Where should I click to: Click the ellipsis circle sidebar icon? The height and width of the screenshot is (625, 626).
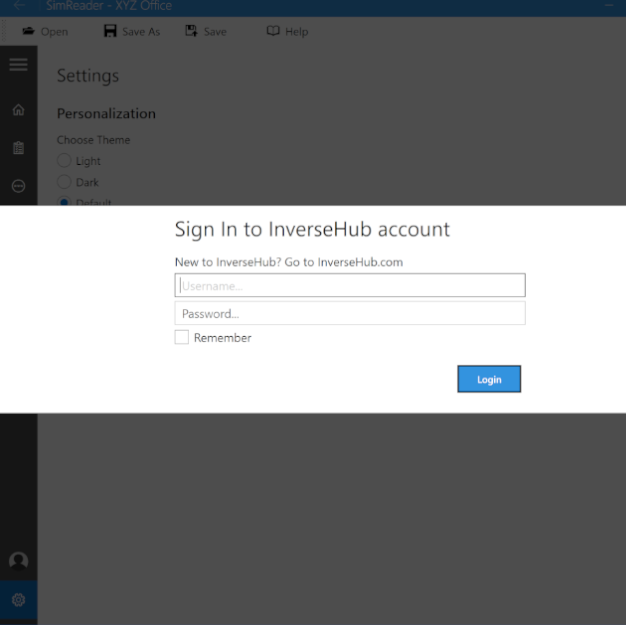pos(18,186)
